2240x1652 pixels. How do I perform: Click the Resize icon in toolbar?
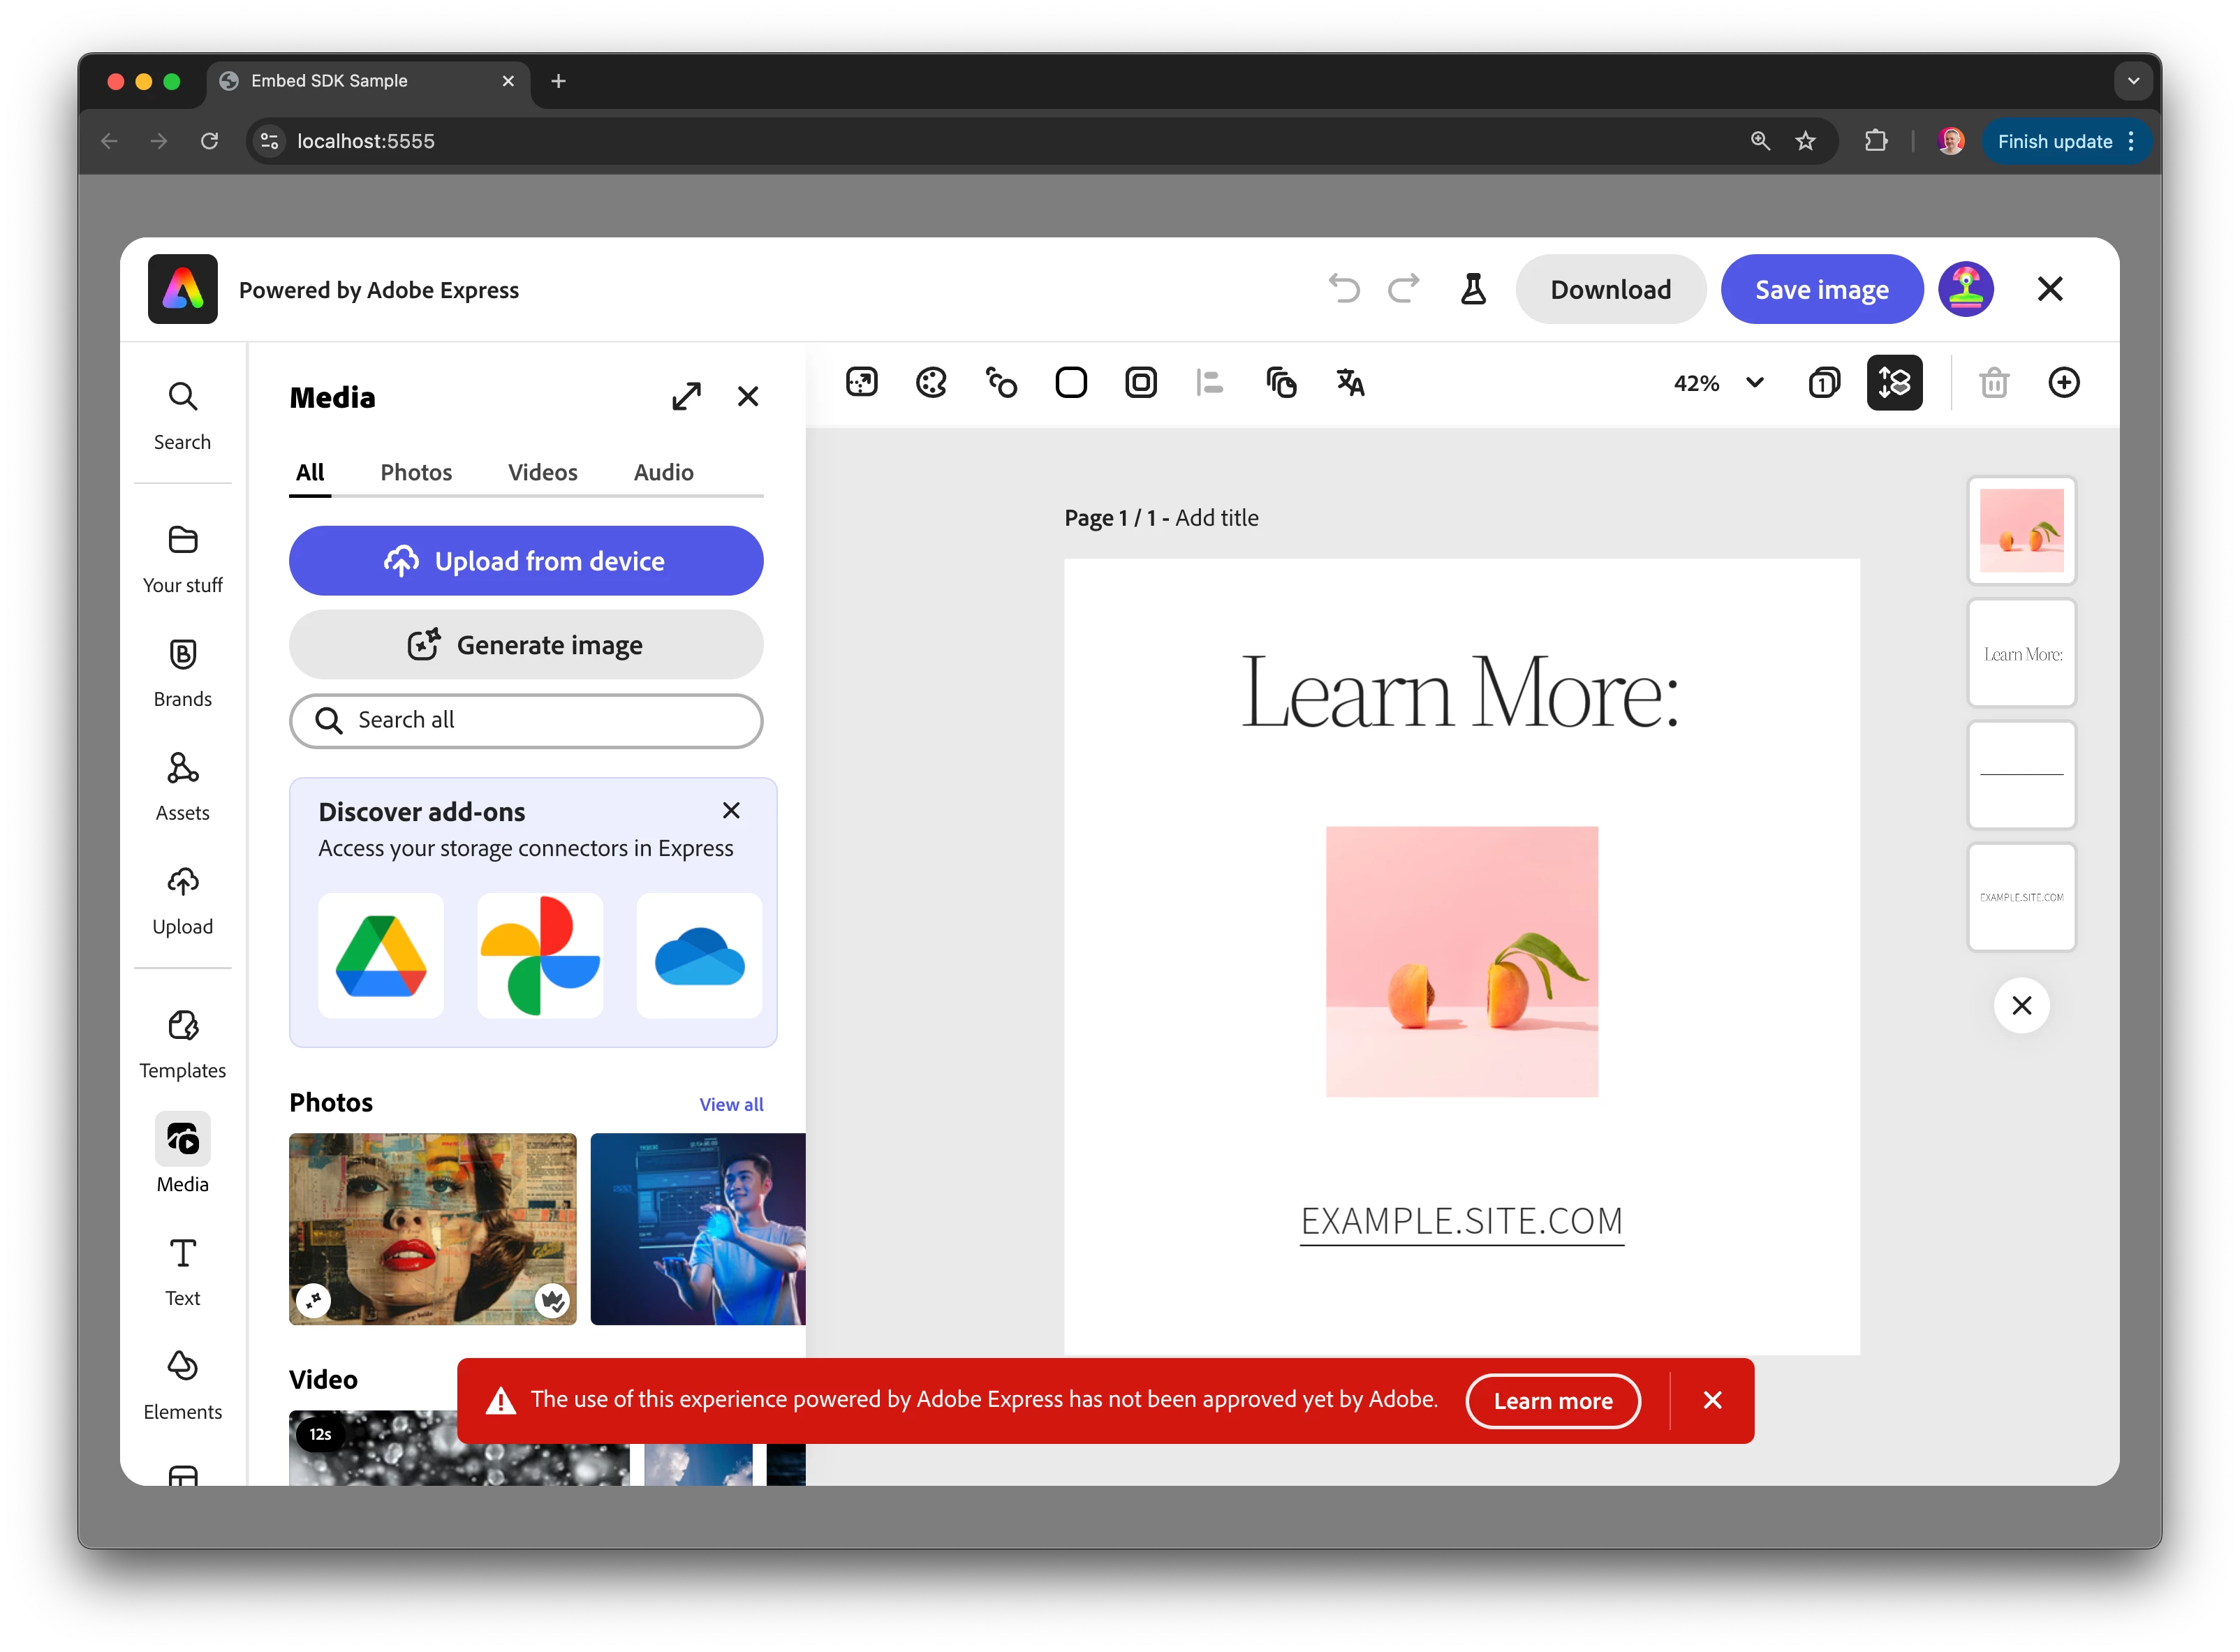coord(861,383)
